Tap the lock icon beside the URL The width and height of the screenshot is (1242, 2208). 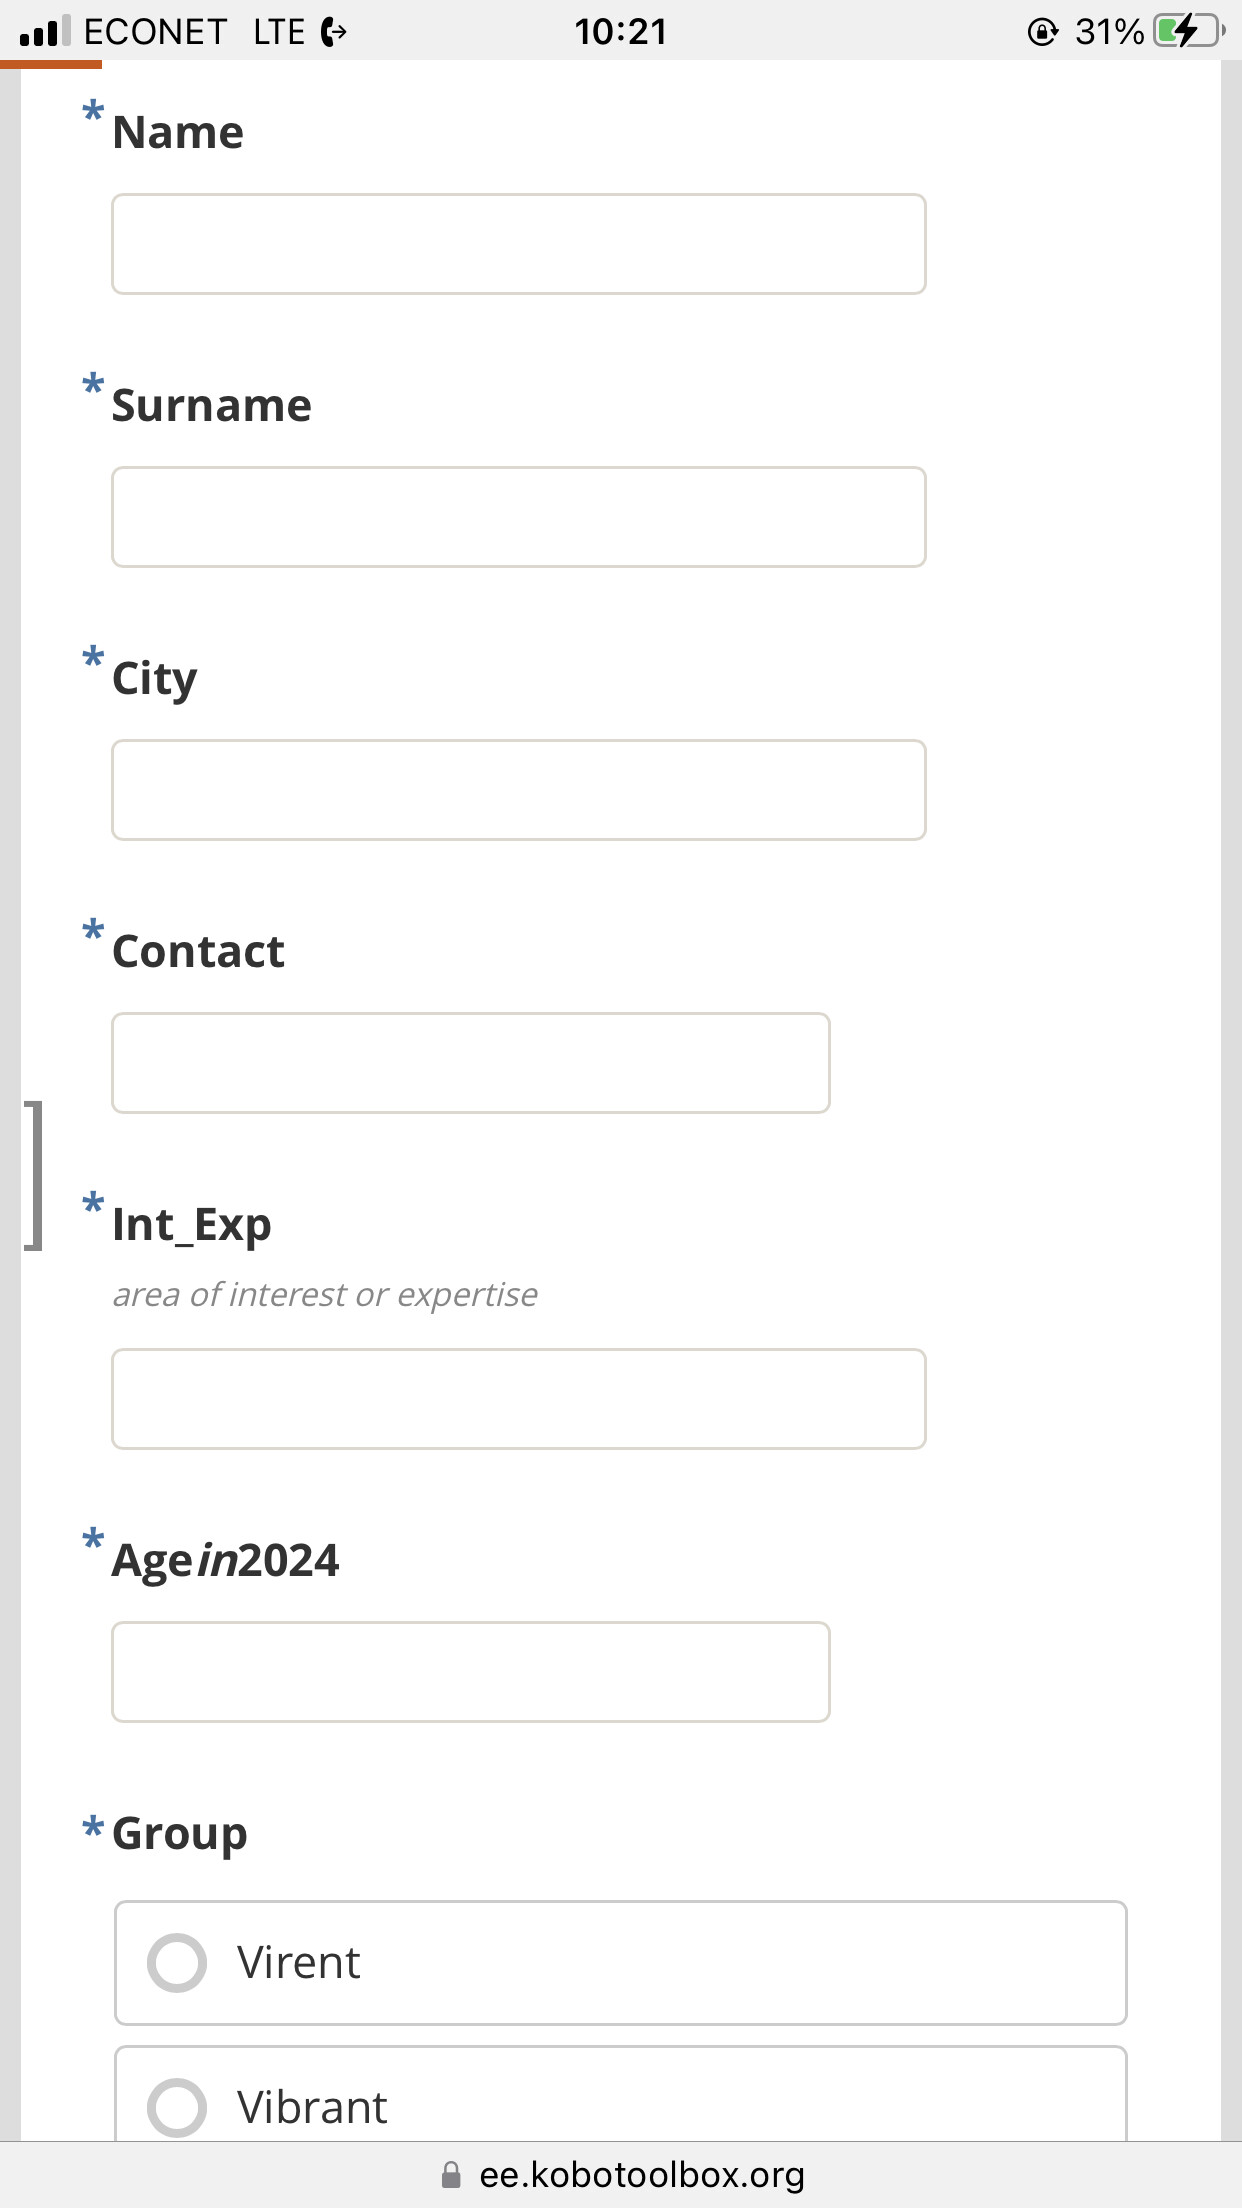[x=451, y=2175]
